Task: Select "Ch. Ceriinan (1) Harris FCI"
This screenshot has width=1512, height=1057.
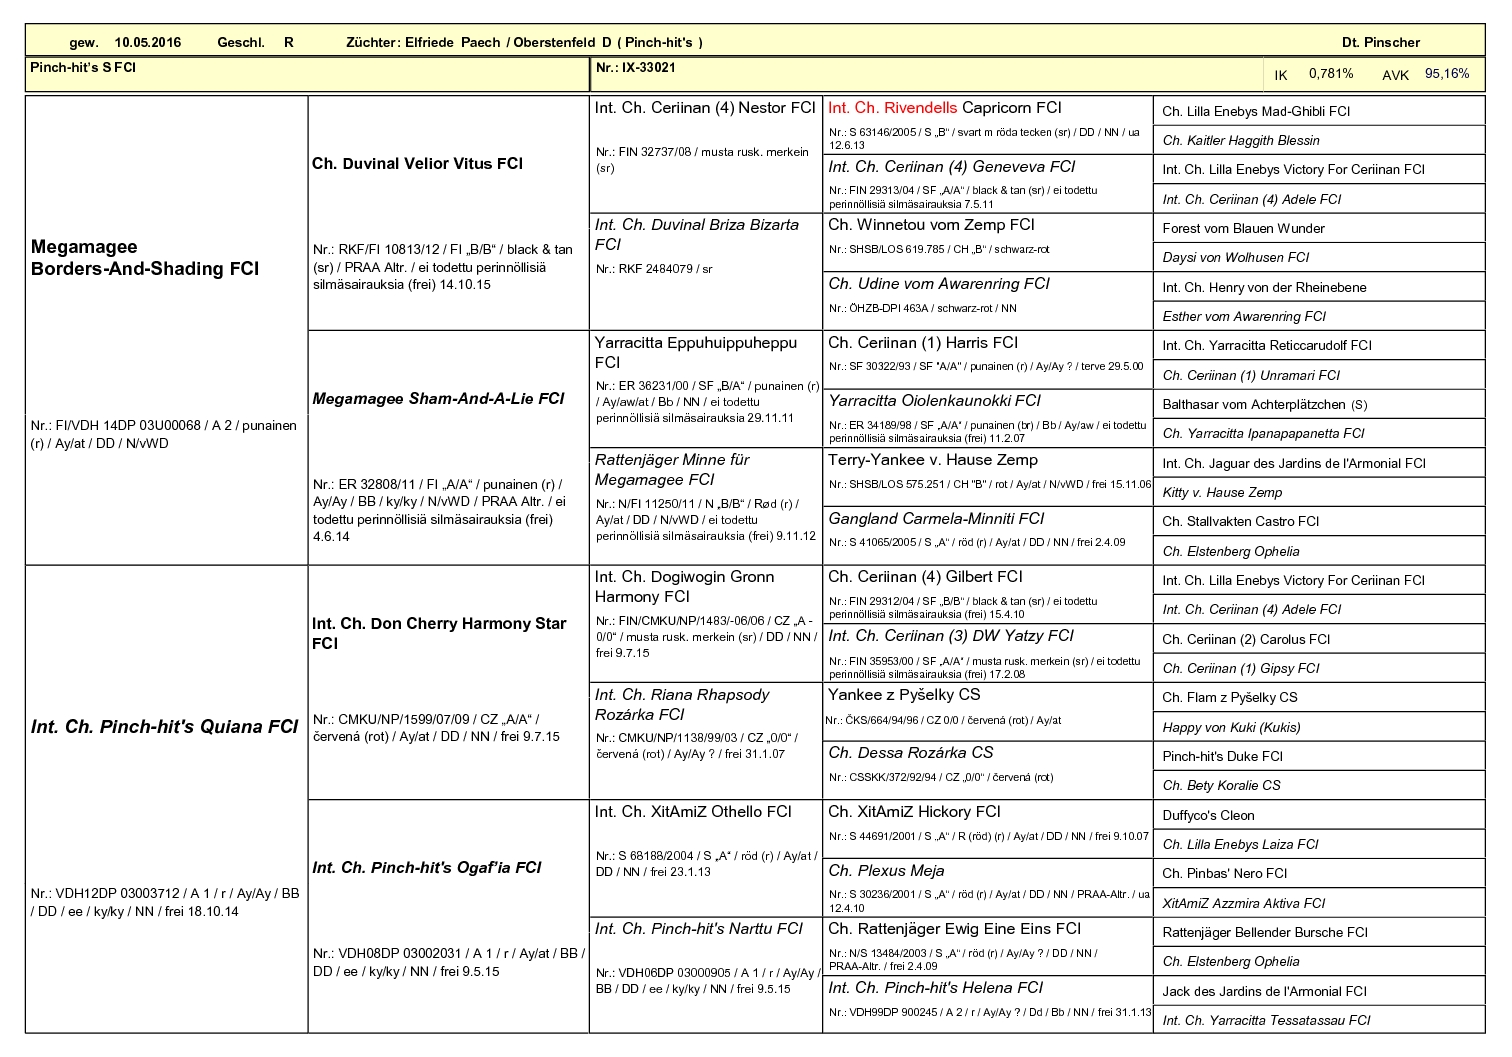Action: (x=923, y=343)
